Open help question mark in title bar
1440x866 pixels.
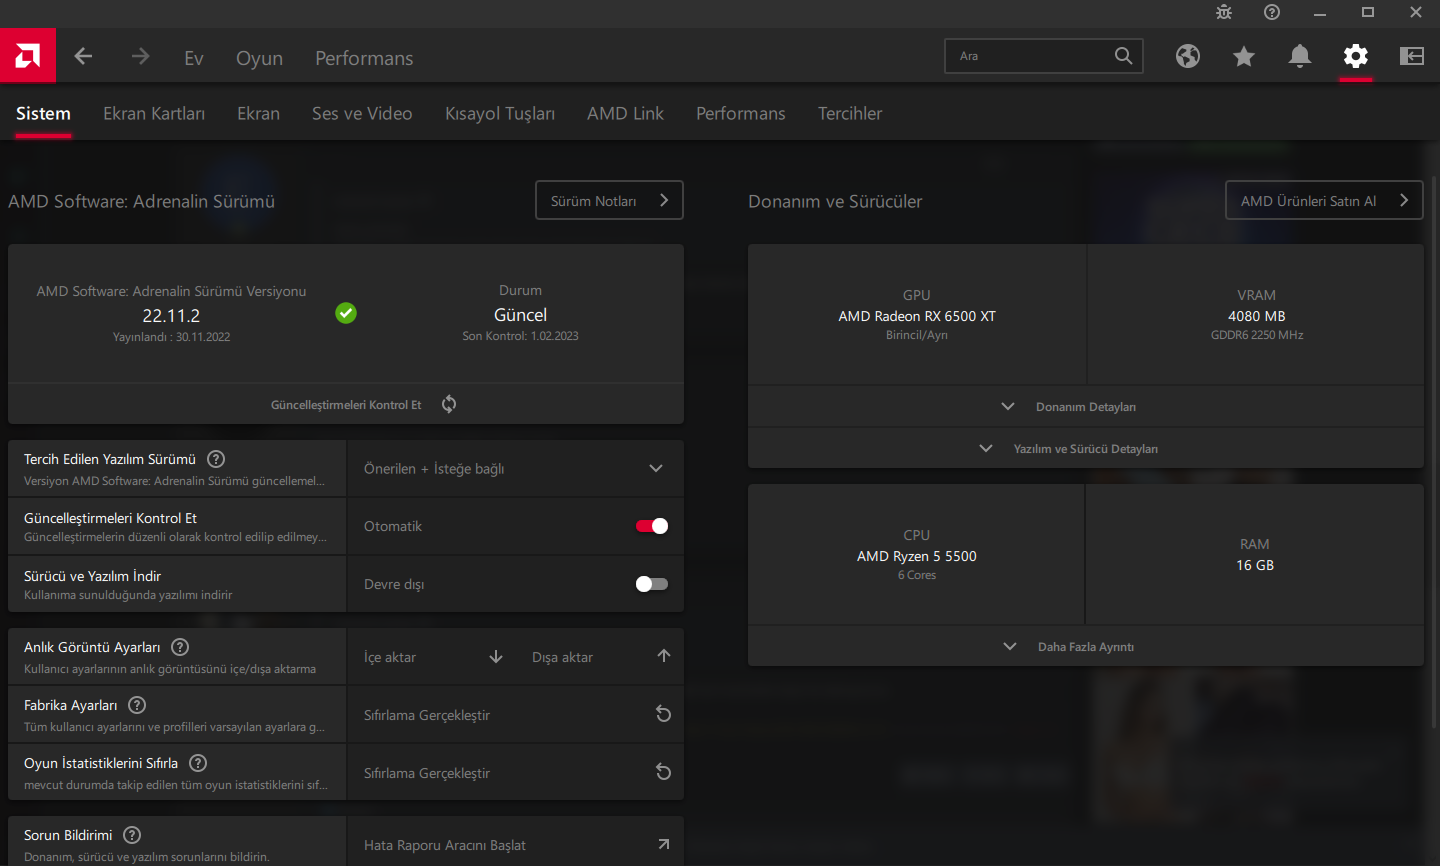1272,12
